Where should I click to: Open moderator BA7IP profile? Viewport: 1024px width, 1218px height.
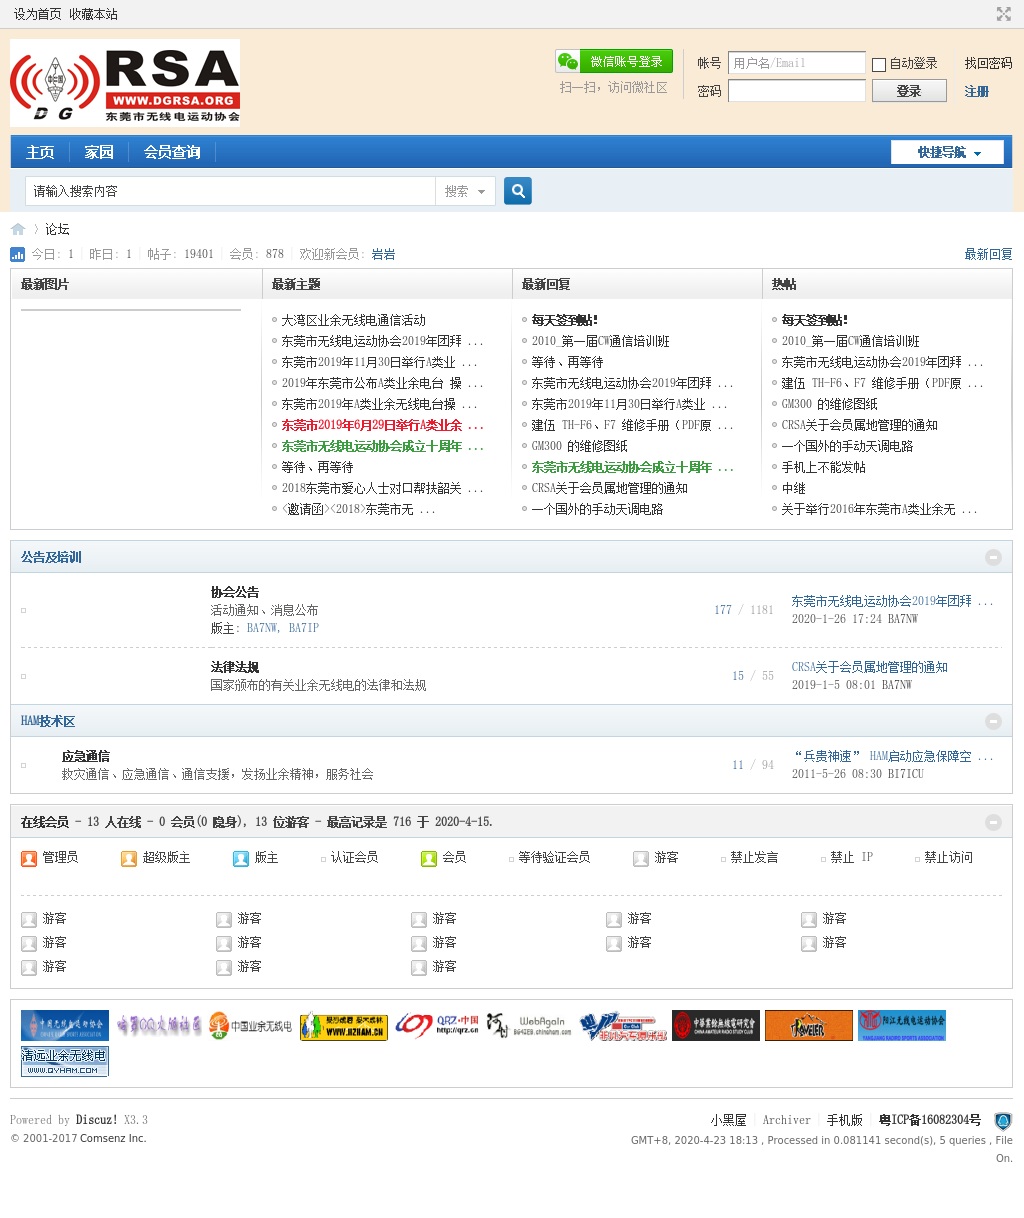(304, 628)
